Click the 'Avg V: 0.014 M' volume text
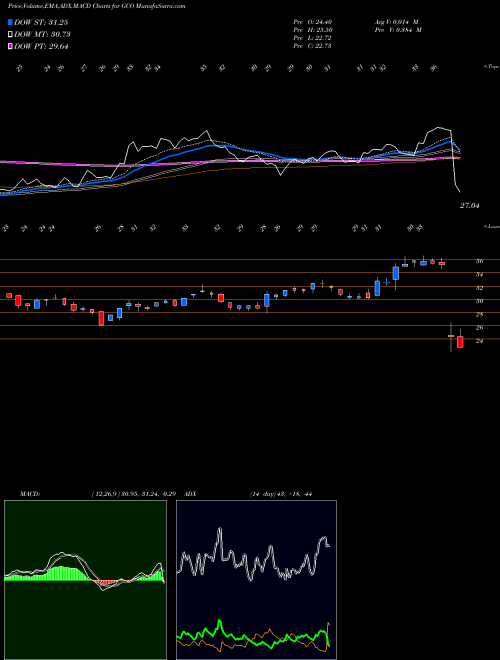 point(396,22)
